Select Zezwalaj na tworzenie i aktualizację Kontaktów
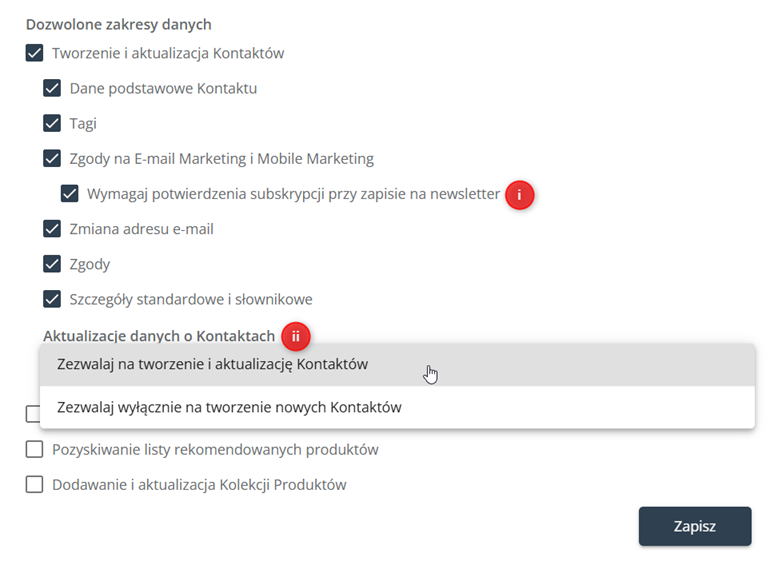Viewport: 778px width, 562px height. [x=397, y=365]
